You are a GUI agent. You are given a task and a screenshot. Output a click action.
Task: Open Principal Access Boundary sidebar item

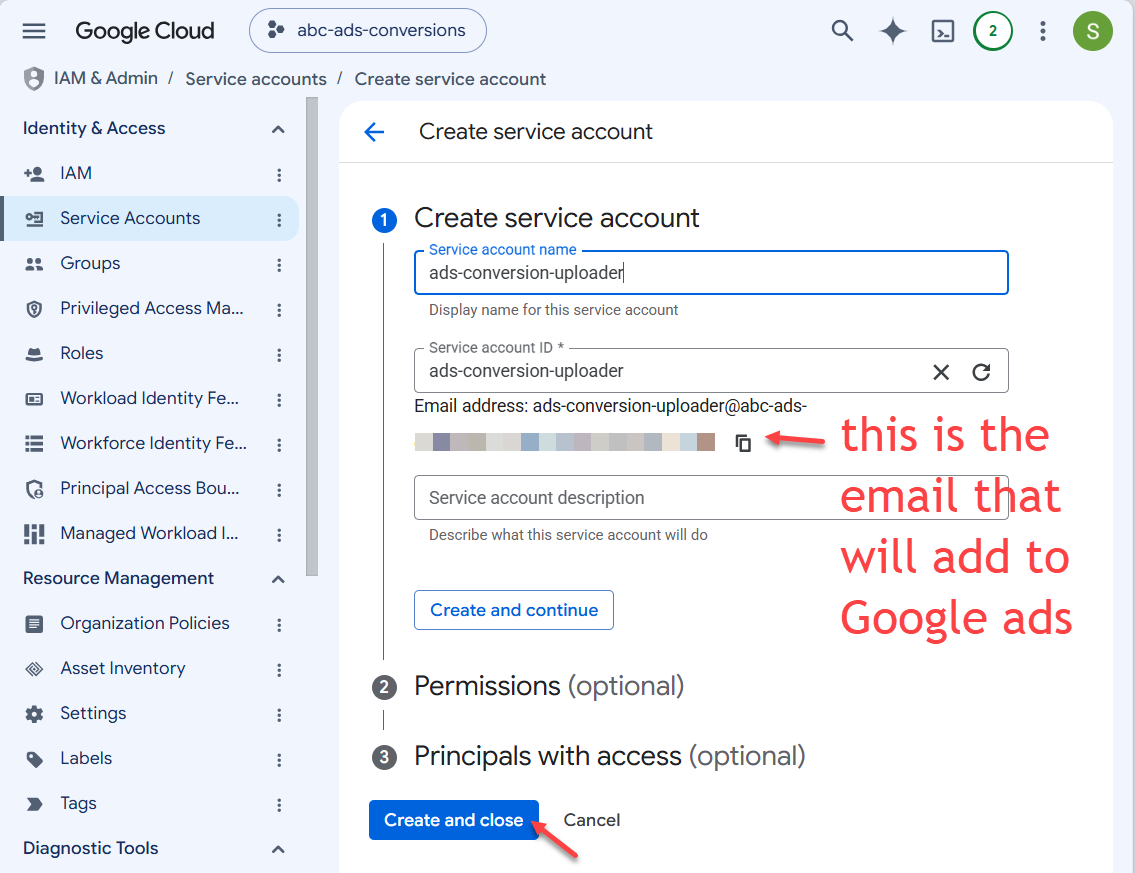[149, 488]
